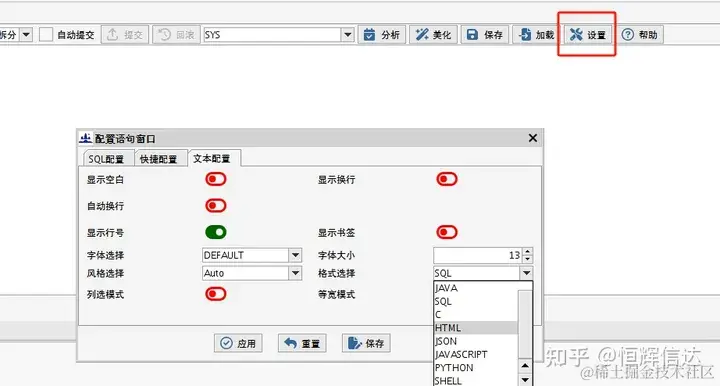Click the 字体大小 value field

pyautogui.click(x=478, y=255)
